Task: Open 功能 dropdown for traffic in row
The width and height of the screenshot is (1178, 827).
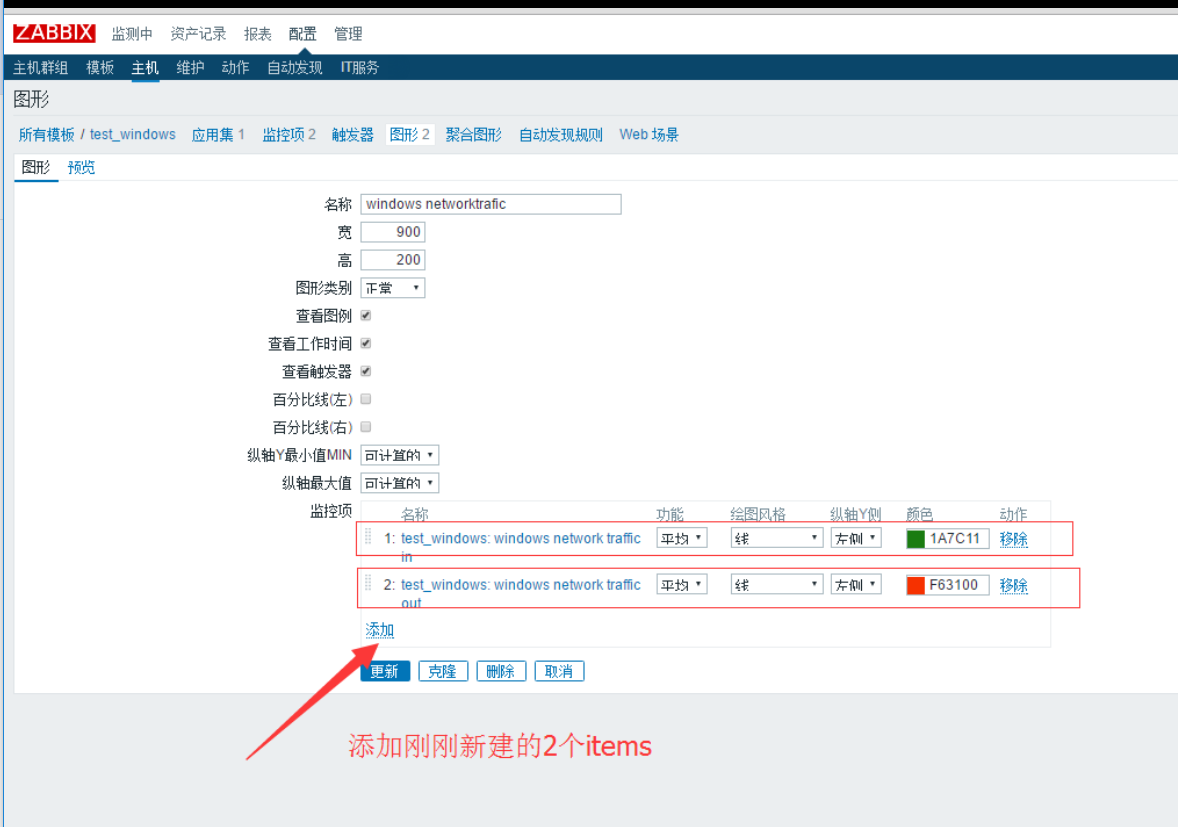Action: click(x=681, y=539)
